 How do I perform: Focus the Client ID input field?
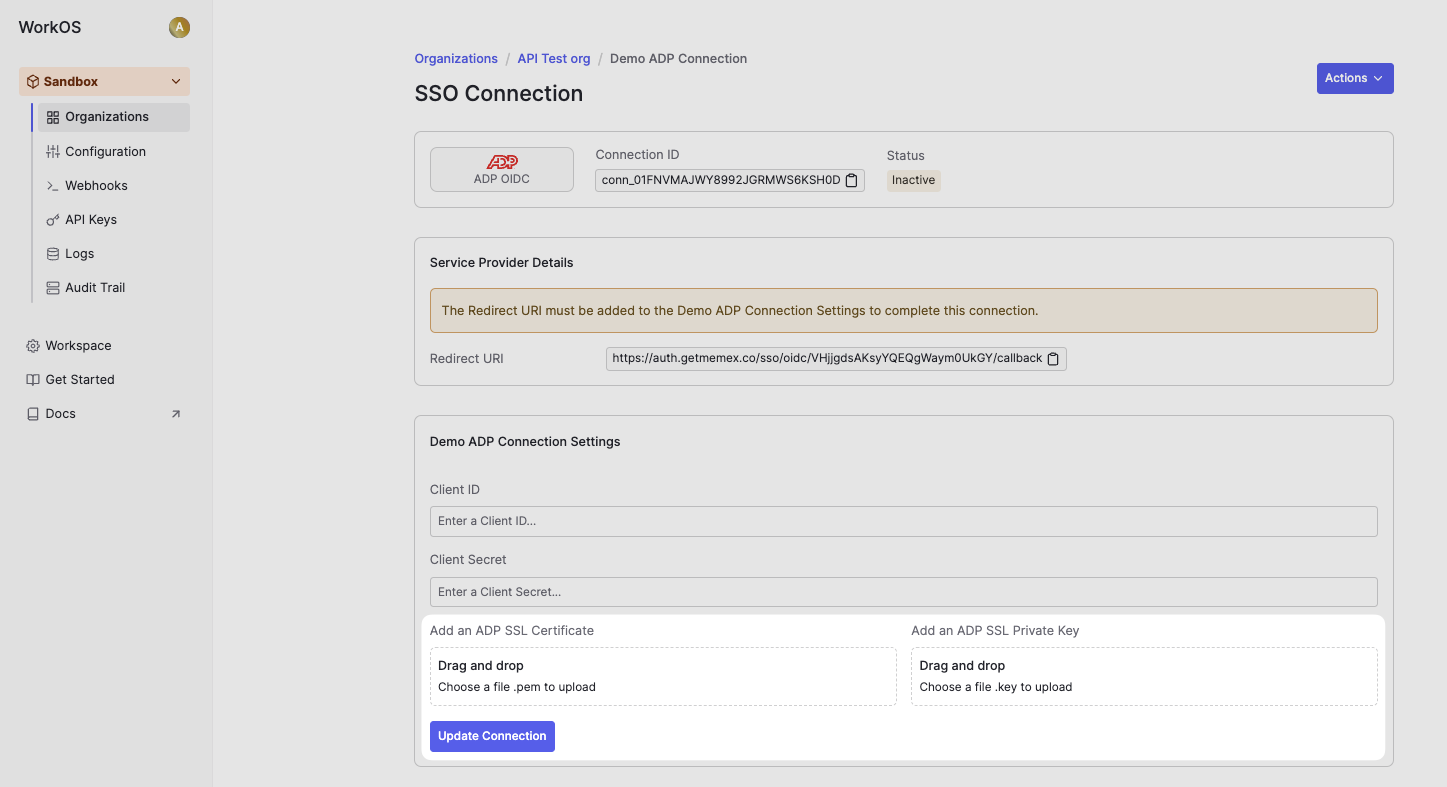[903, 521]
